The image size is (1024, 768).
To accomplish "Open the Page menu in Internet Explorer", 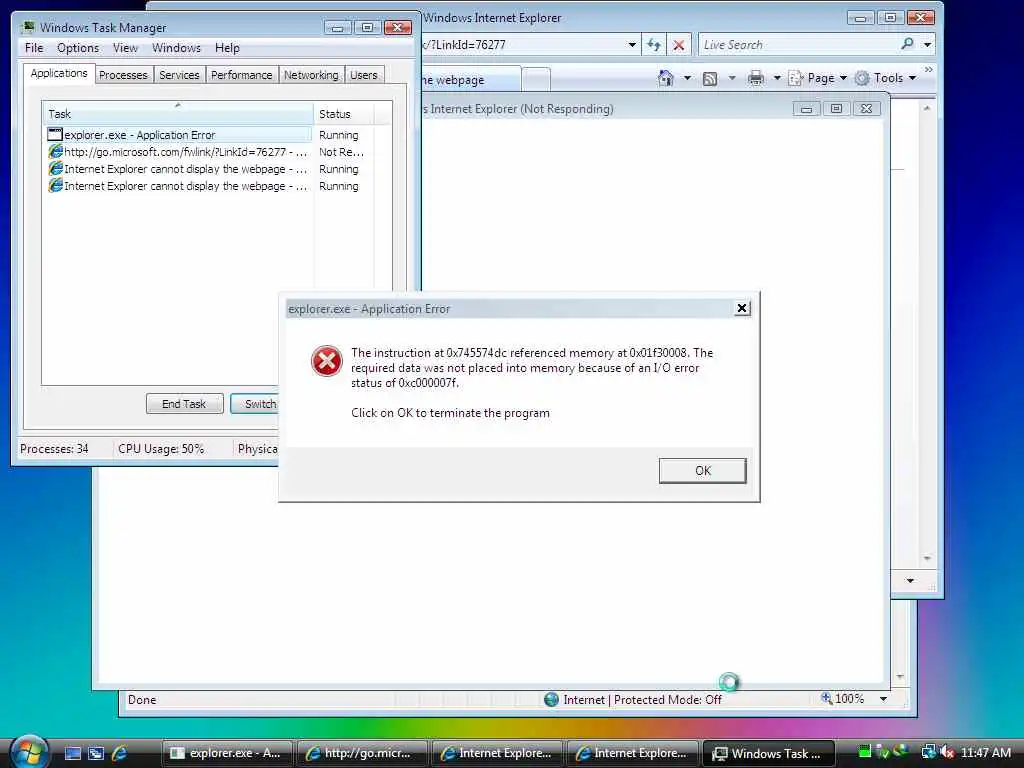I will 817,78.
